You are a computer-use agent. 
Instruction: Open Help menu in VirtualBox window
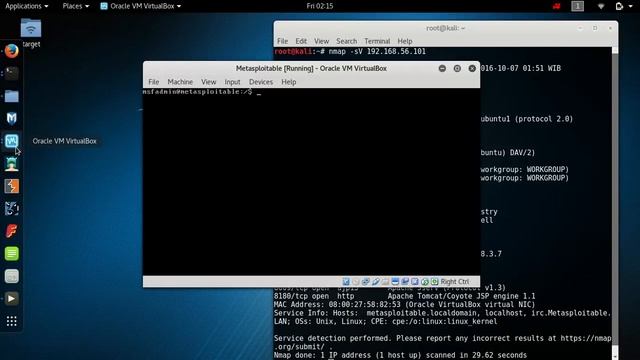tap(289, 82)
